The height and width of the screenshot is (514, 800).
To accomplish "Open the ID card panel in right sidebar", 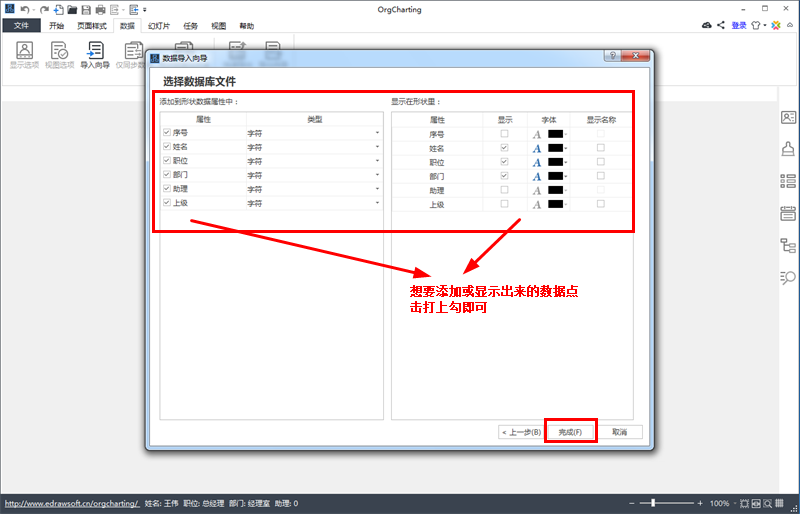I will click(788, 117).
